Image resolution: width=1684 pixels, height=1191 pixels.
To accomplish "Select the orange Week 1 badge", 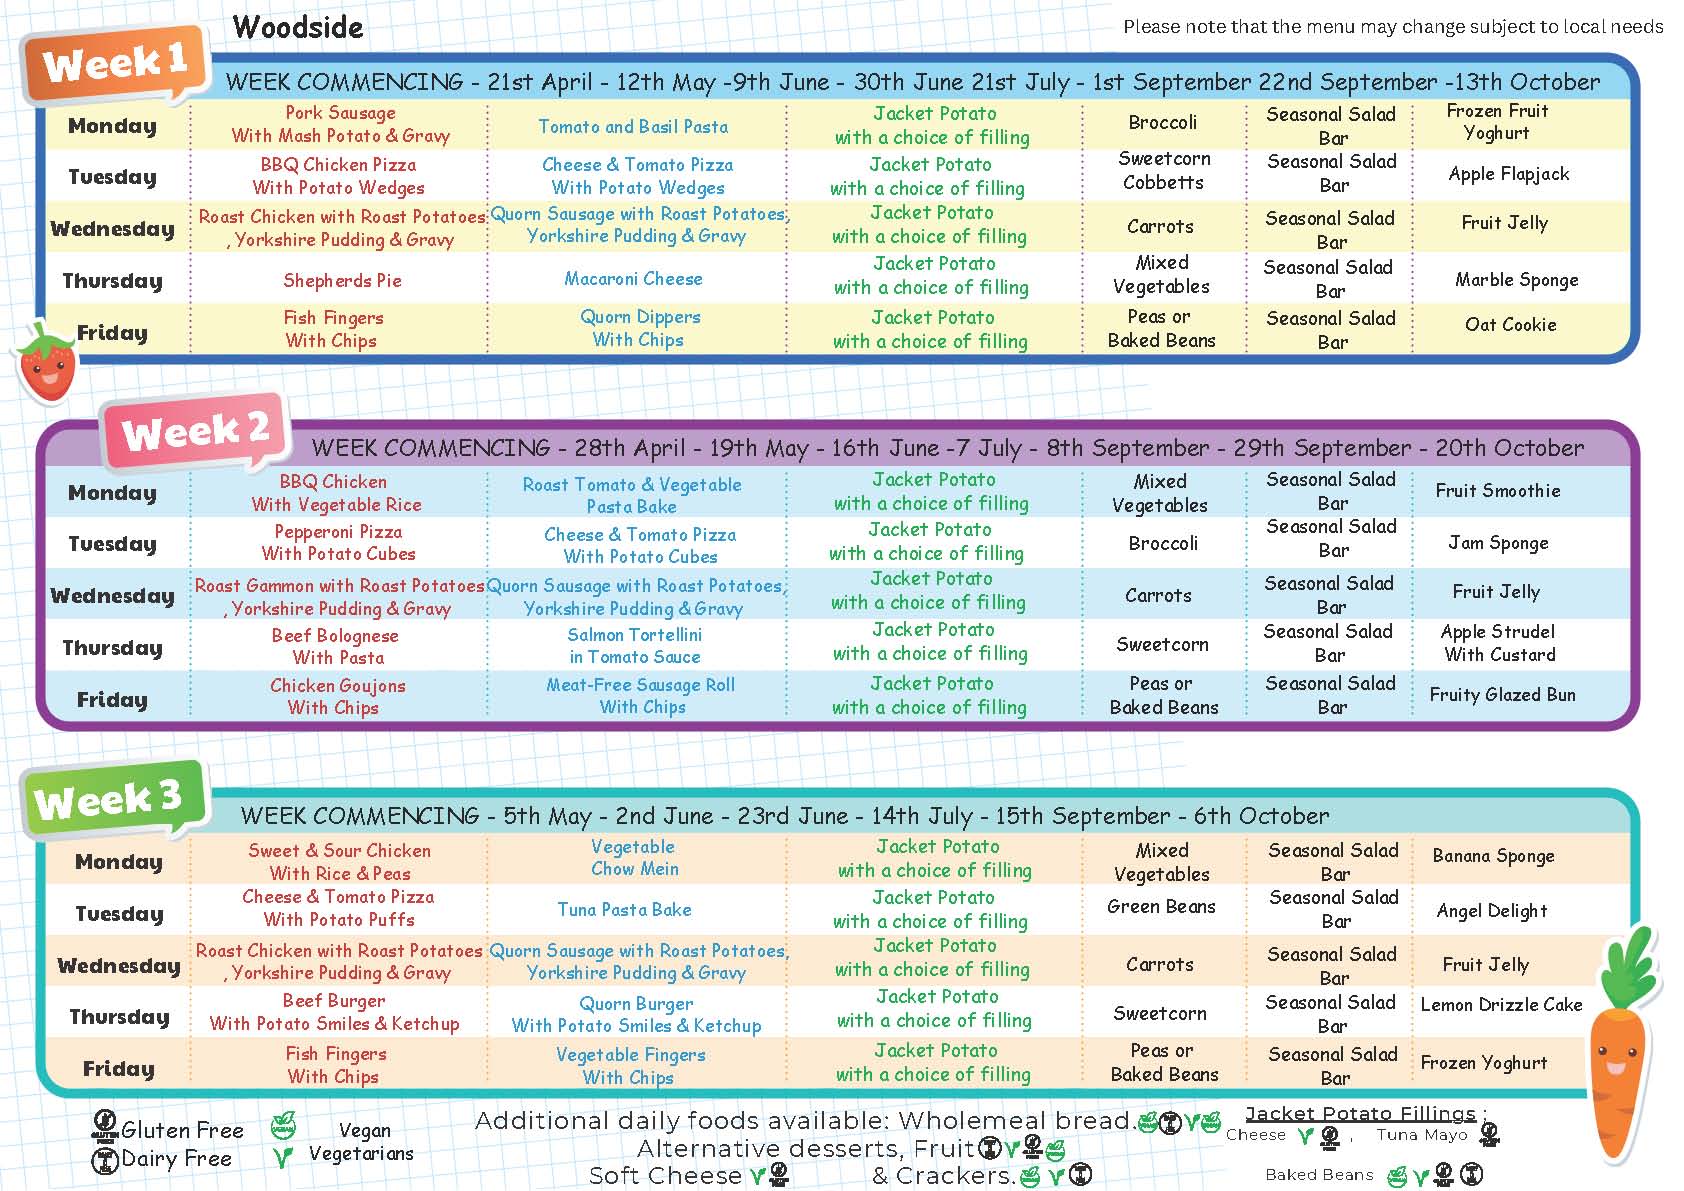I will tap(117, 63).
